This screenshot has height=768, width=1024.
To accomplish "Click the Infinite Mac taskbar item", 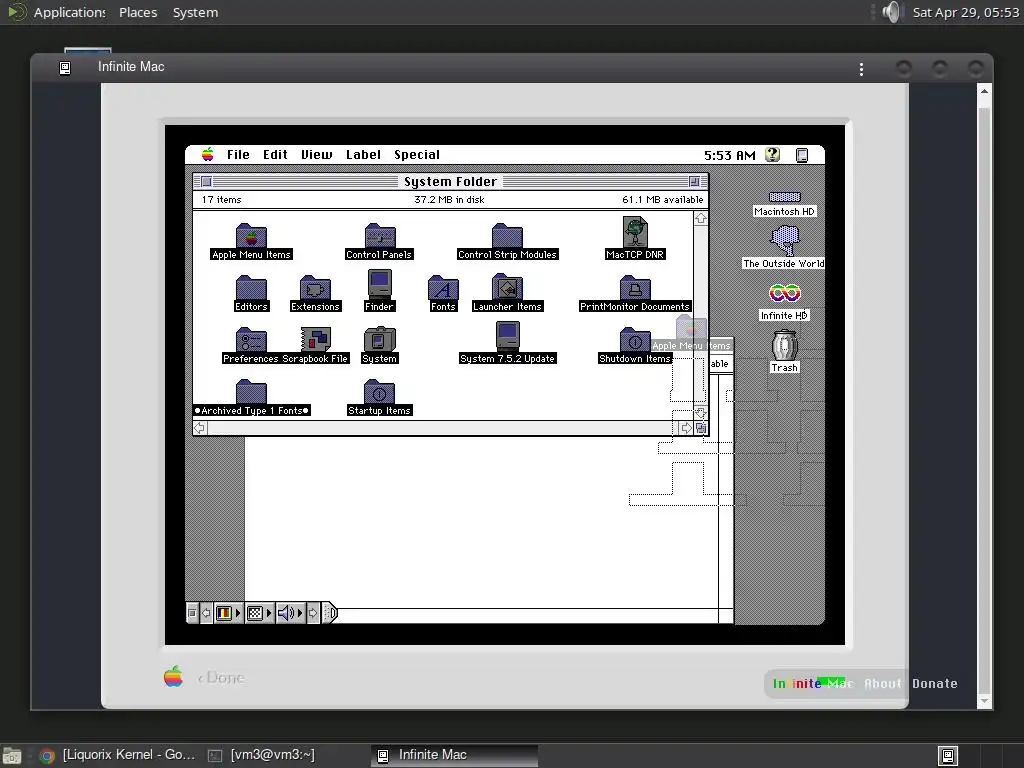I will (455, 755).
